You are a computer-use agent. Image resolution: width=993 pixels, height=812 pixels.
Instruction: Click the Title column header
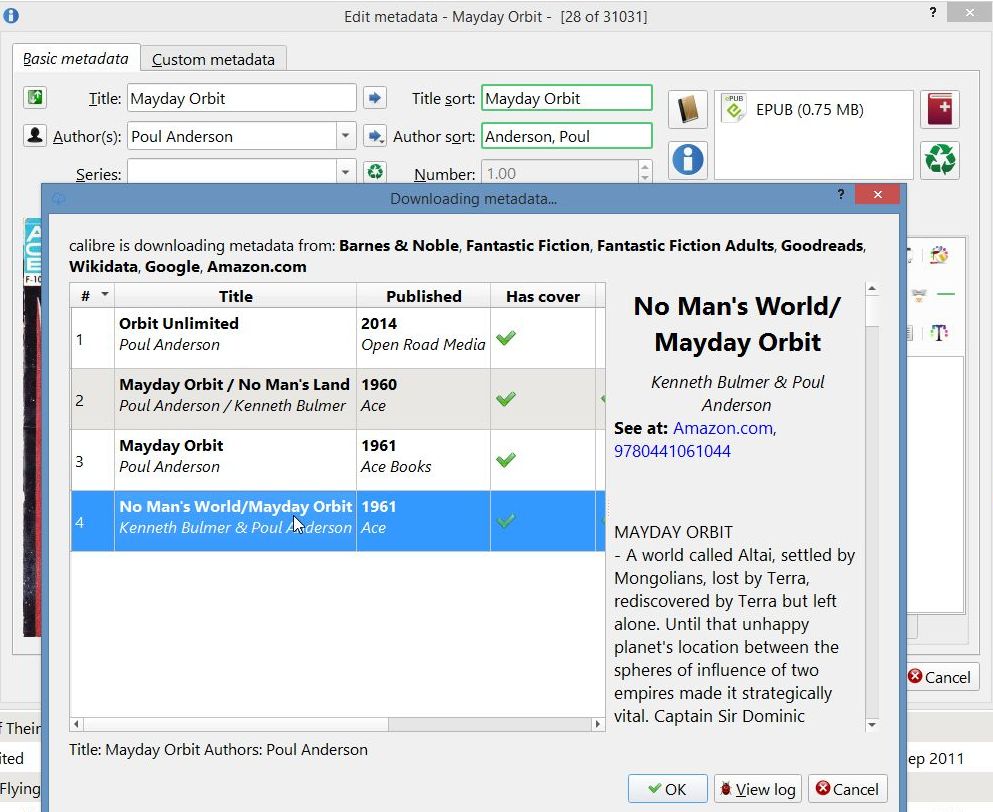tap(236, 296)
